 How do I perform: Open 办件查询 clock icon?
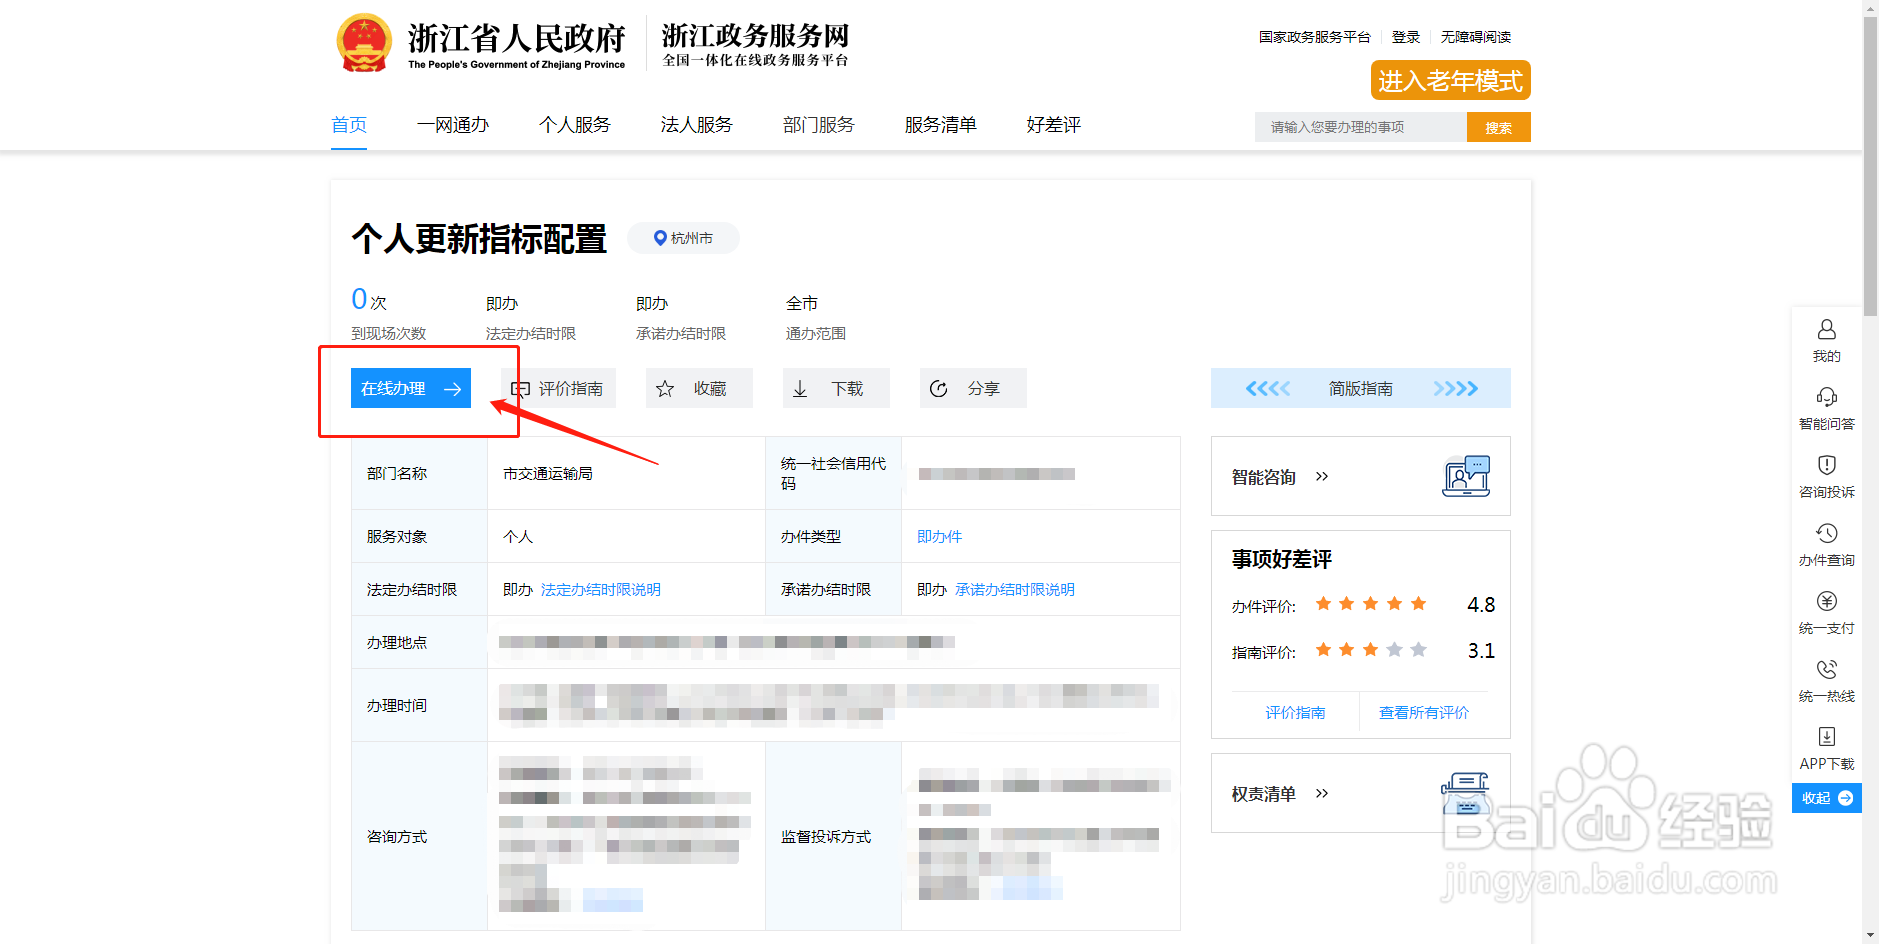[x=1826, y=533]
